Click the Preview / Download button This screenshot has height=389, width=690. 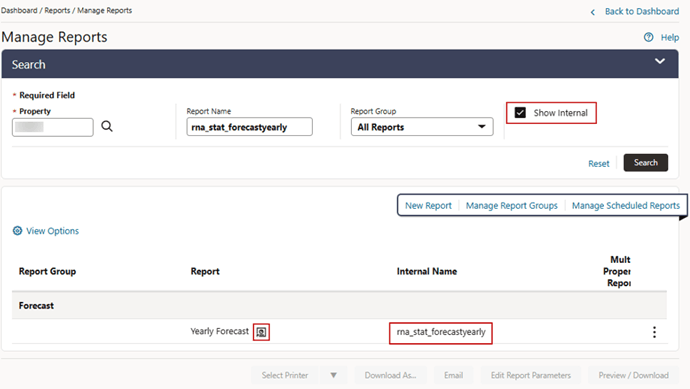click(633, 375)
